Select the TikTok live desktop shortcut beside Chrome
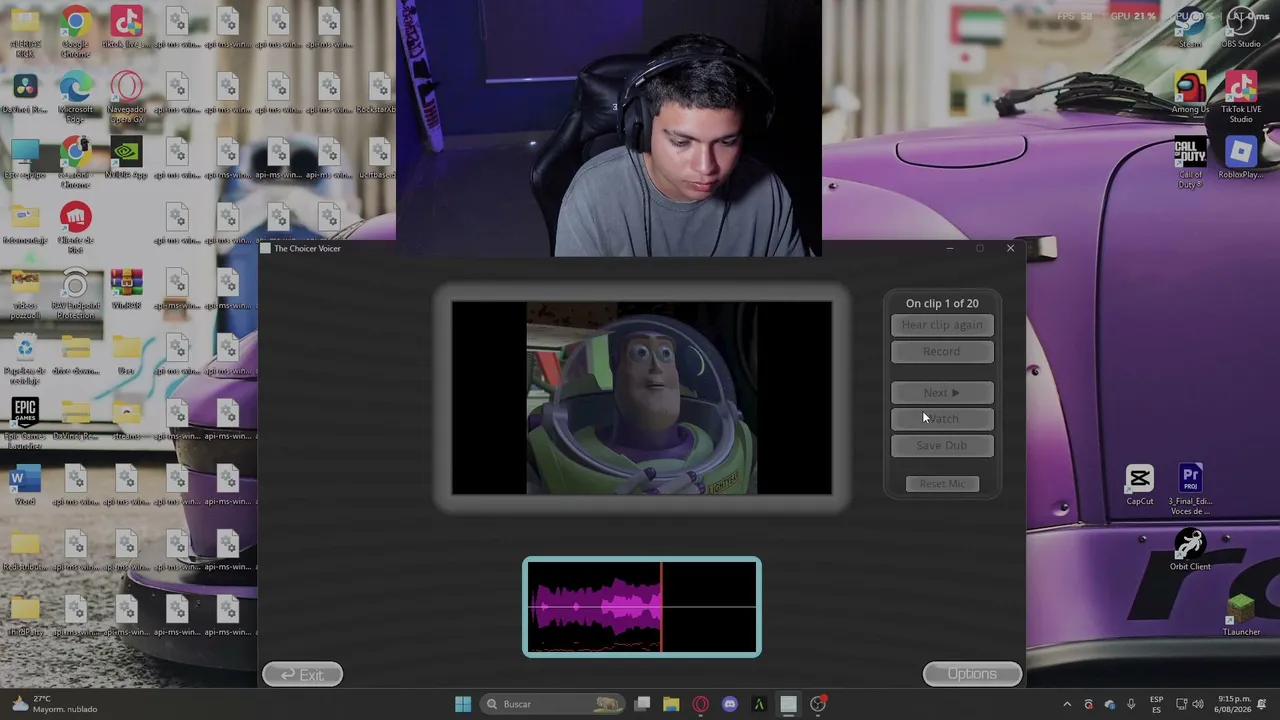The image size is (1280, 720). (127, 28)
